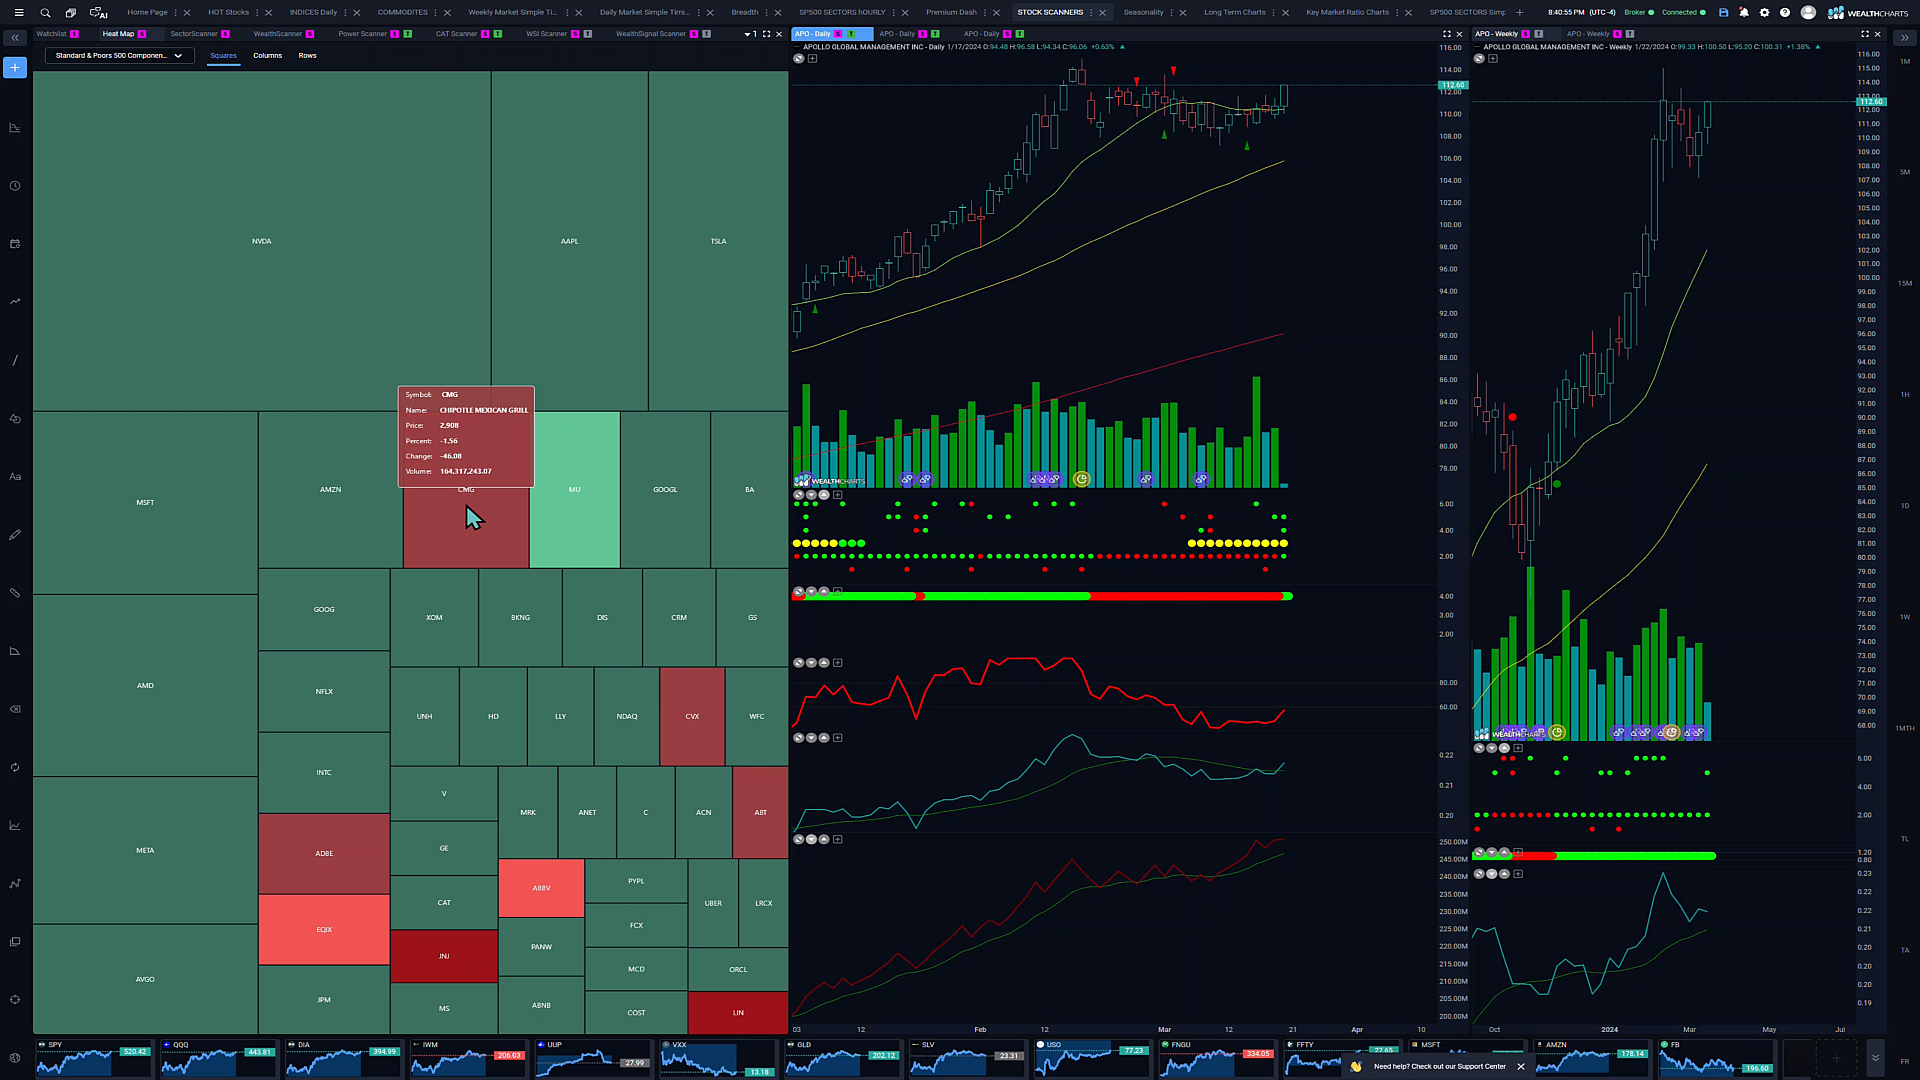The image size is (1920, 1080).
Task: Select the Columns heat map layout
Action: pyautogui.click(x=267, y=56)
